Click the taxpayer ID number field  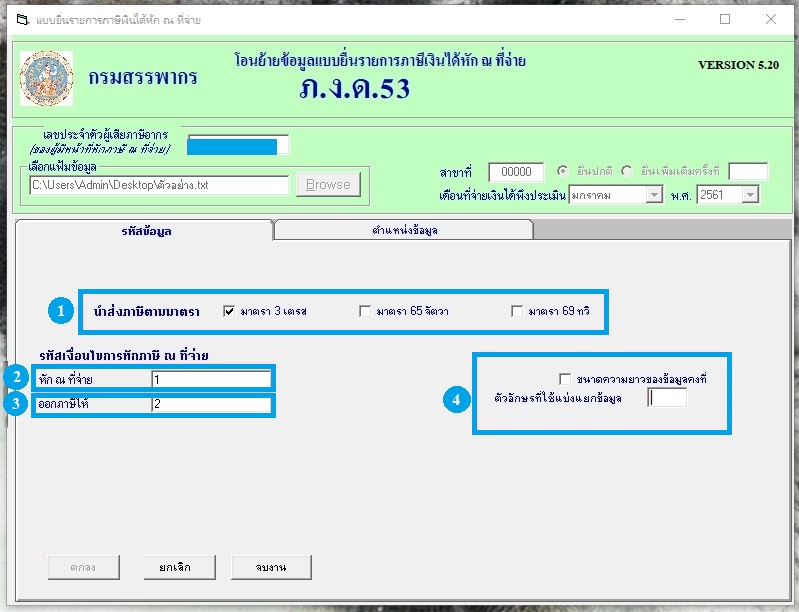pos(238,145)
